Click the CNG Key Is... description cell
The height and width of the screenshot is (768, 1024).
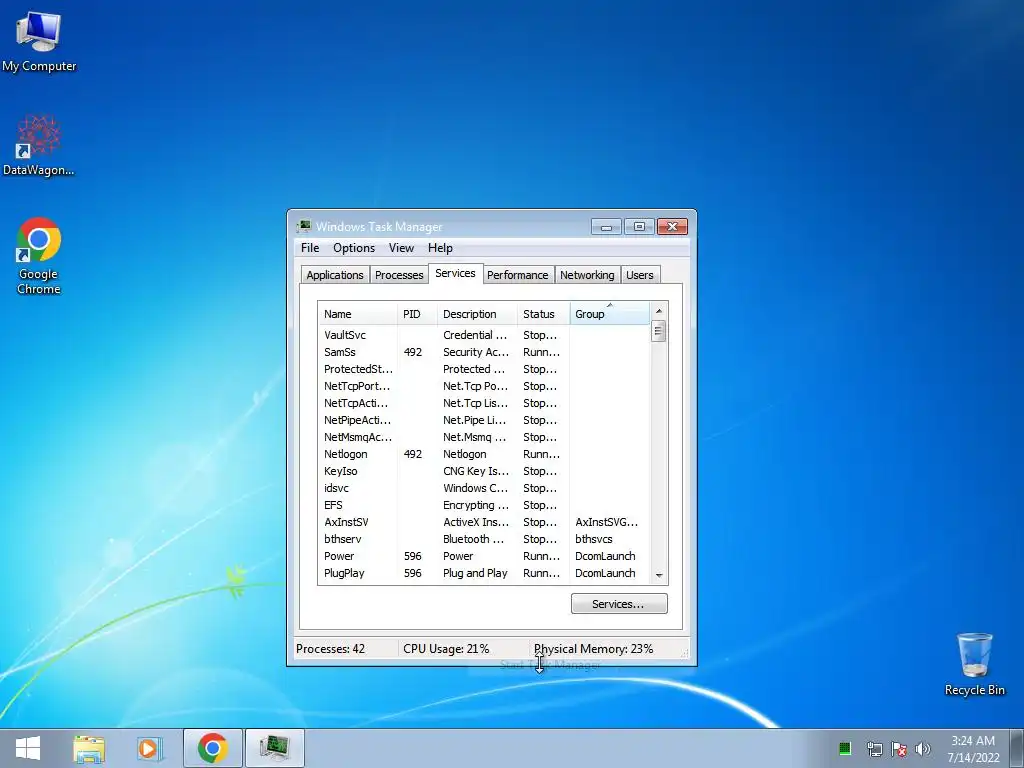tap(475, 471)
